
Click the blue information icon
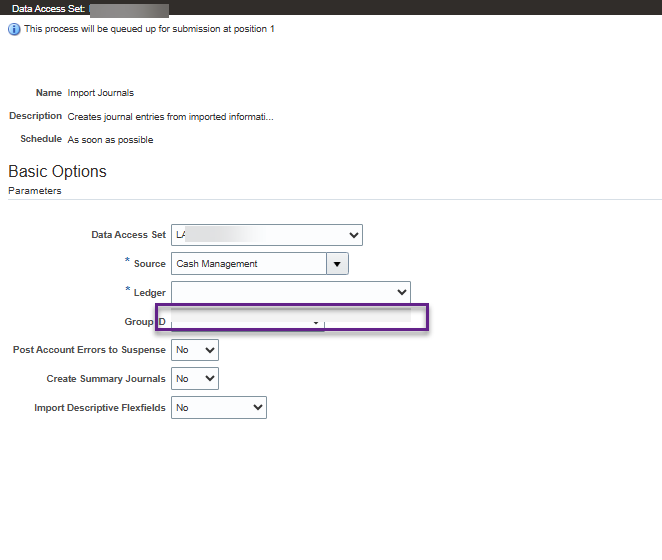click(14, 29)
